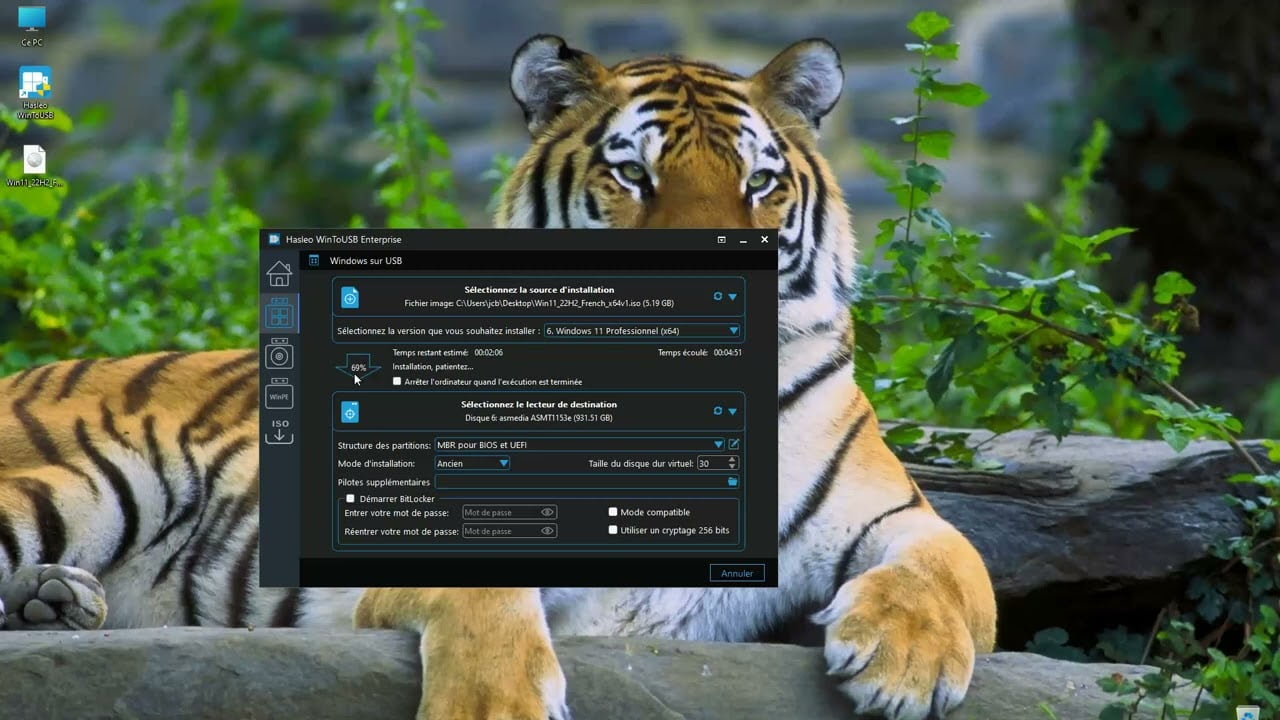The height and width of the screenshot is (720, 1280).
Task: Open the Home page in the sidebar
Action: (279, 273)
